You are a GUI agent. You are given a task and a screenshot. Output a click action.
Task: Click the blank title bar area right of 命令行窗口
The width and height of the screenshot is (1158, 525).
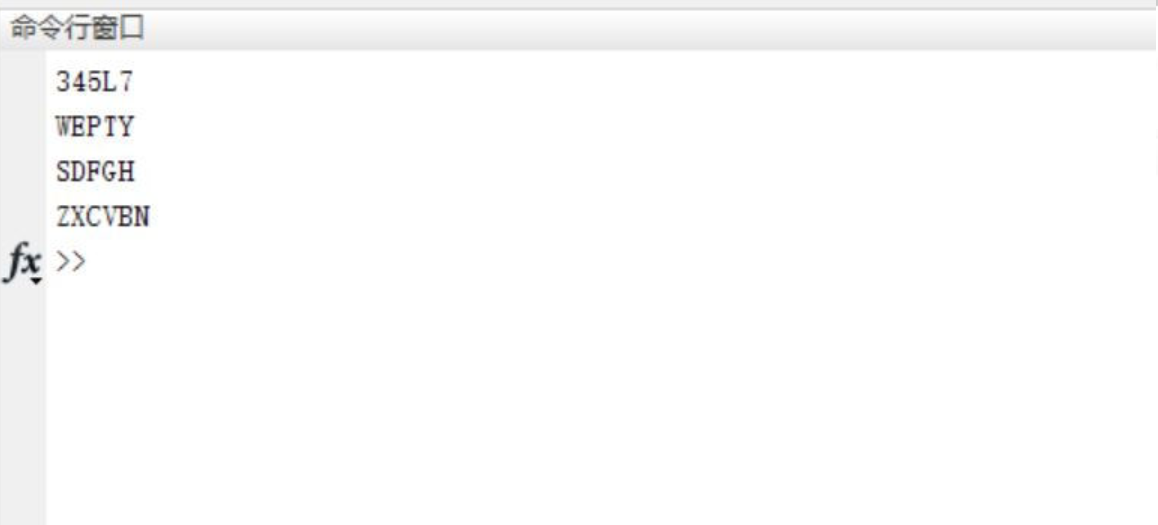click(x=650, y=30)
